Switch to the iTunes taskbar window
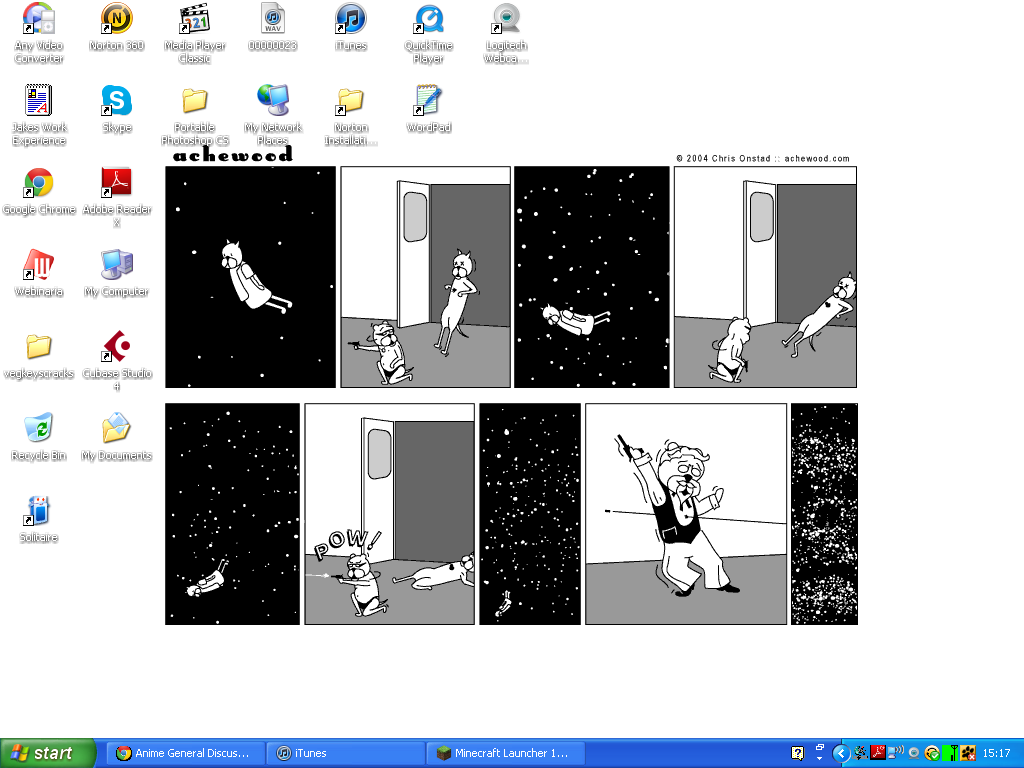This screenshot has width=1024, height=768. pyautogui.click(x=345, y=753)
